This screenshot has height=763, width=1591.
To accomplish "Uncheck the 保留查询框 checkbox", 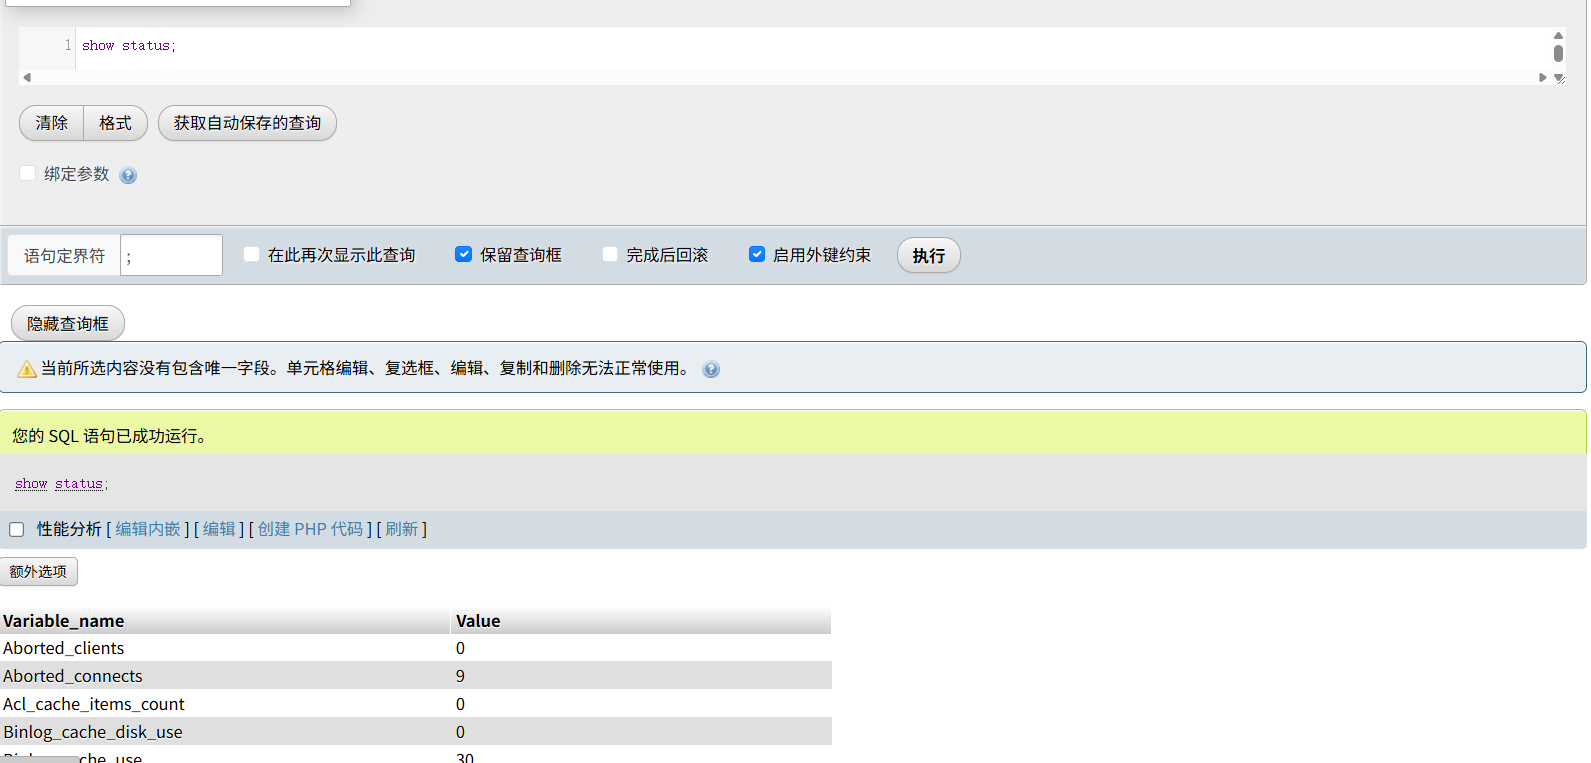I will [x=463, y=255].
